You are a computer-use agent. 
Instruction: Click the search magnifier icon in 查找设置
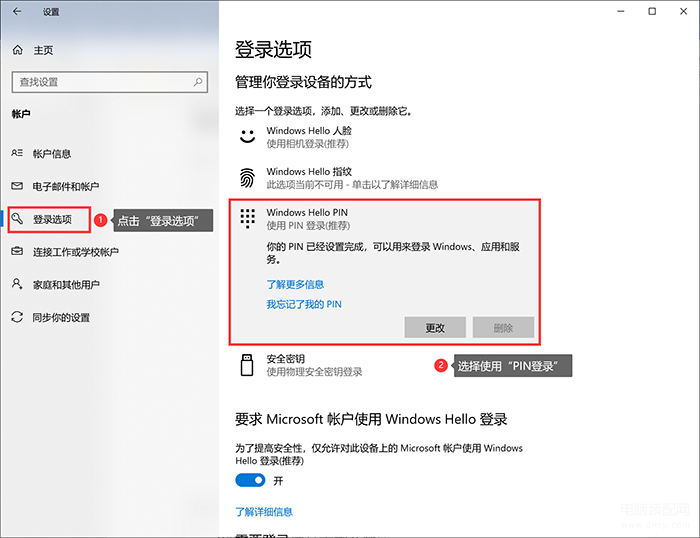[198, 82]
